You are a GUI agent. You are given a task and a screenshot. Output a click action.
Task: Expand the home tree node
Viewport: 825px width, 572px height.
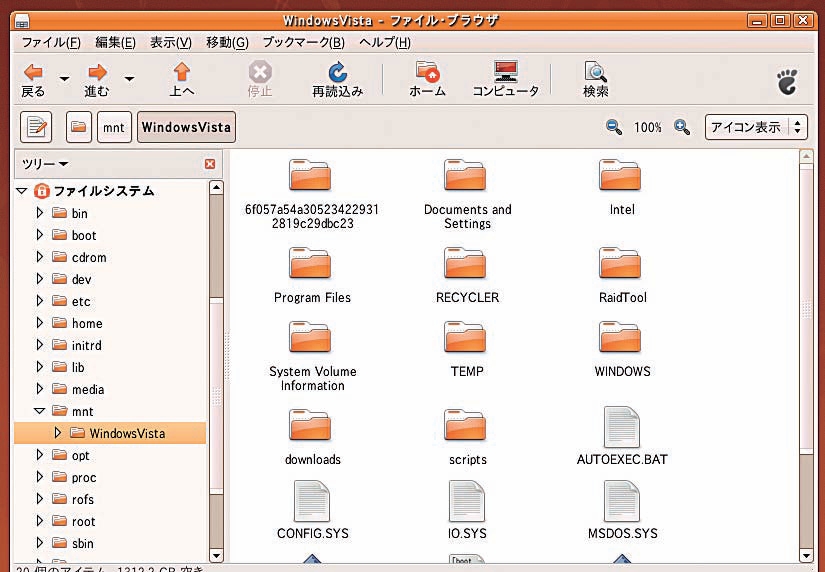[x=39, y=323]
